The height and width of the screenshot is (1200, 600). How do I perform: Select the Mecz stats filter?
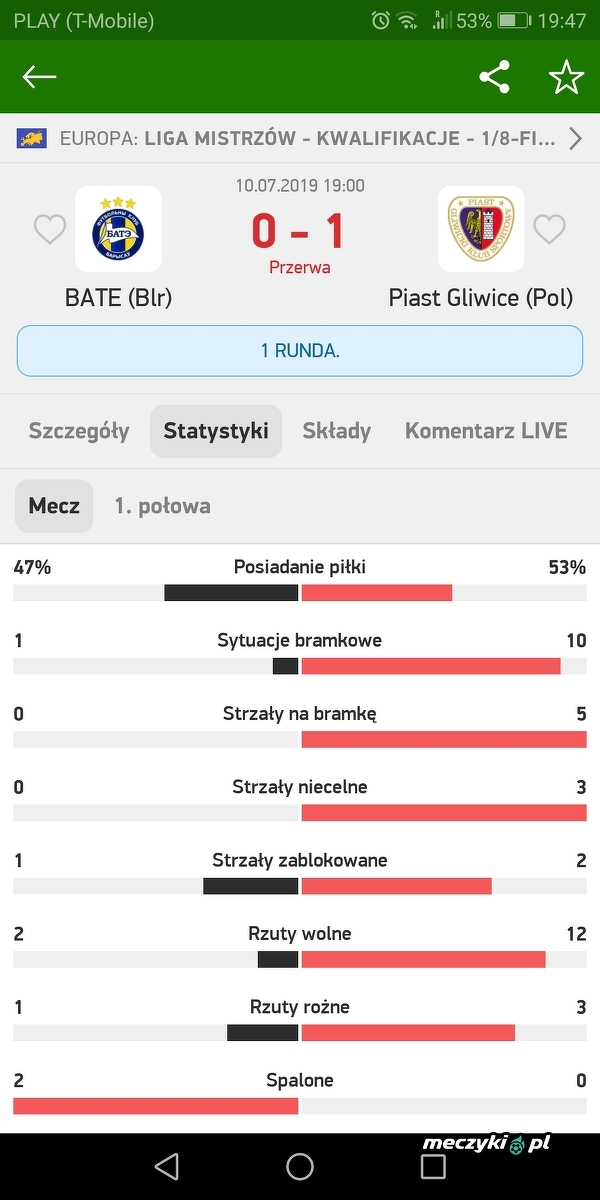(54, 506)
